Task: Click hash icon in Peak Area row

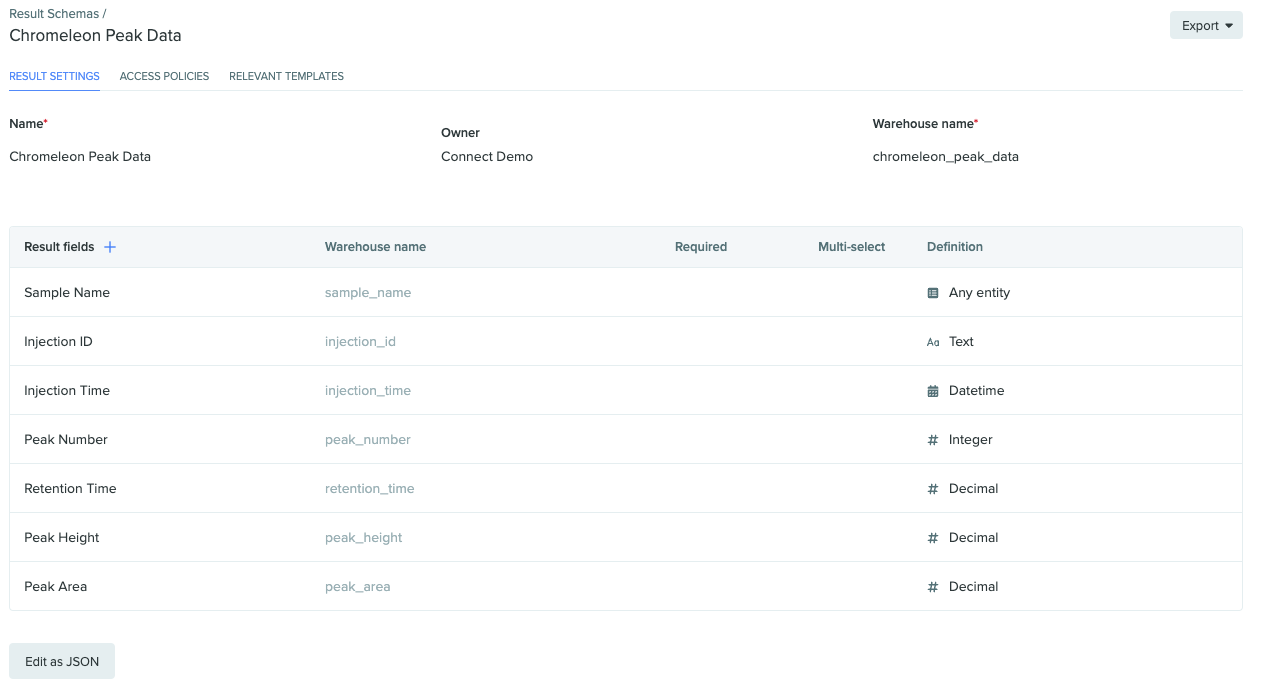Action: [x=933, y=587]
